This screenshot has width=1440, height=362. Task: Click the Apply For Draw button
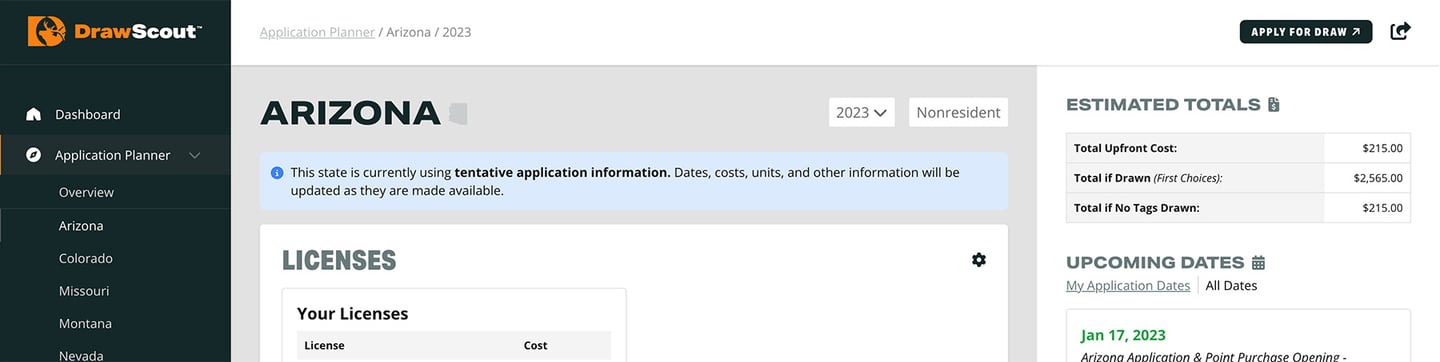[1306, 31]
